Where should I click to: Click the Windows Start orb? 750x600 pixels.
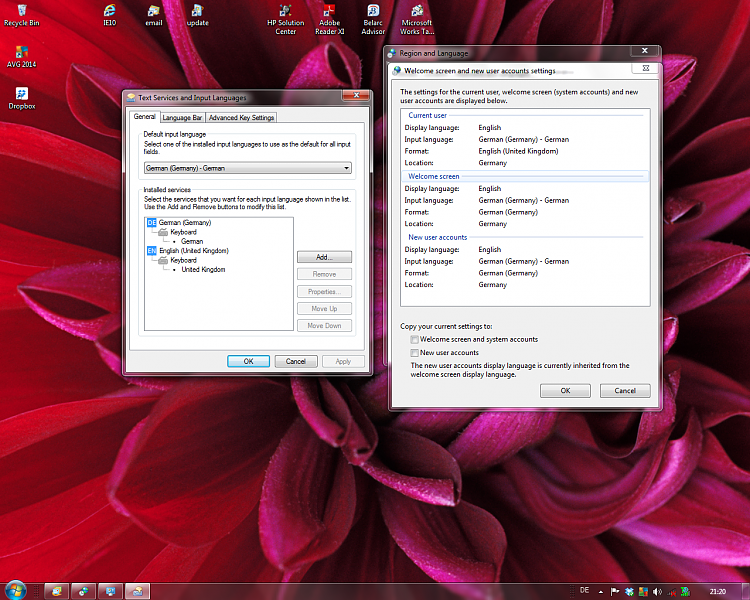pos(15,590)
